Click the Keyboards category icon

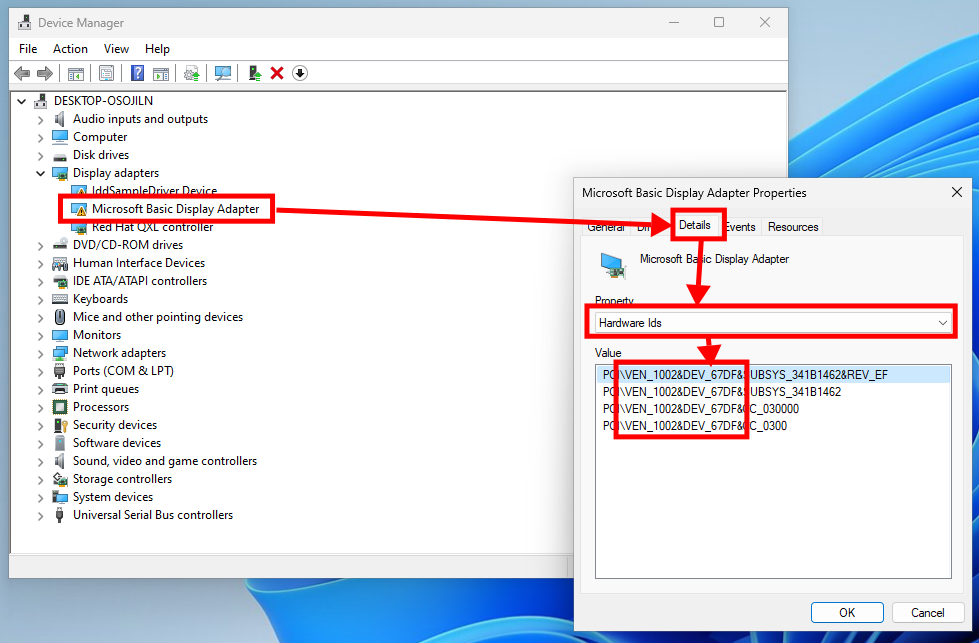(x=60, y=299)
